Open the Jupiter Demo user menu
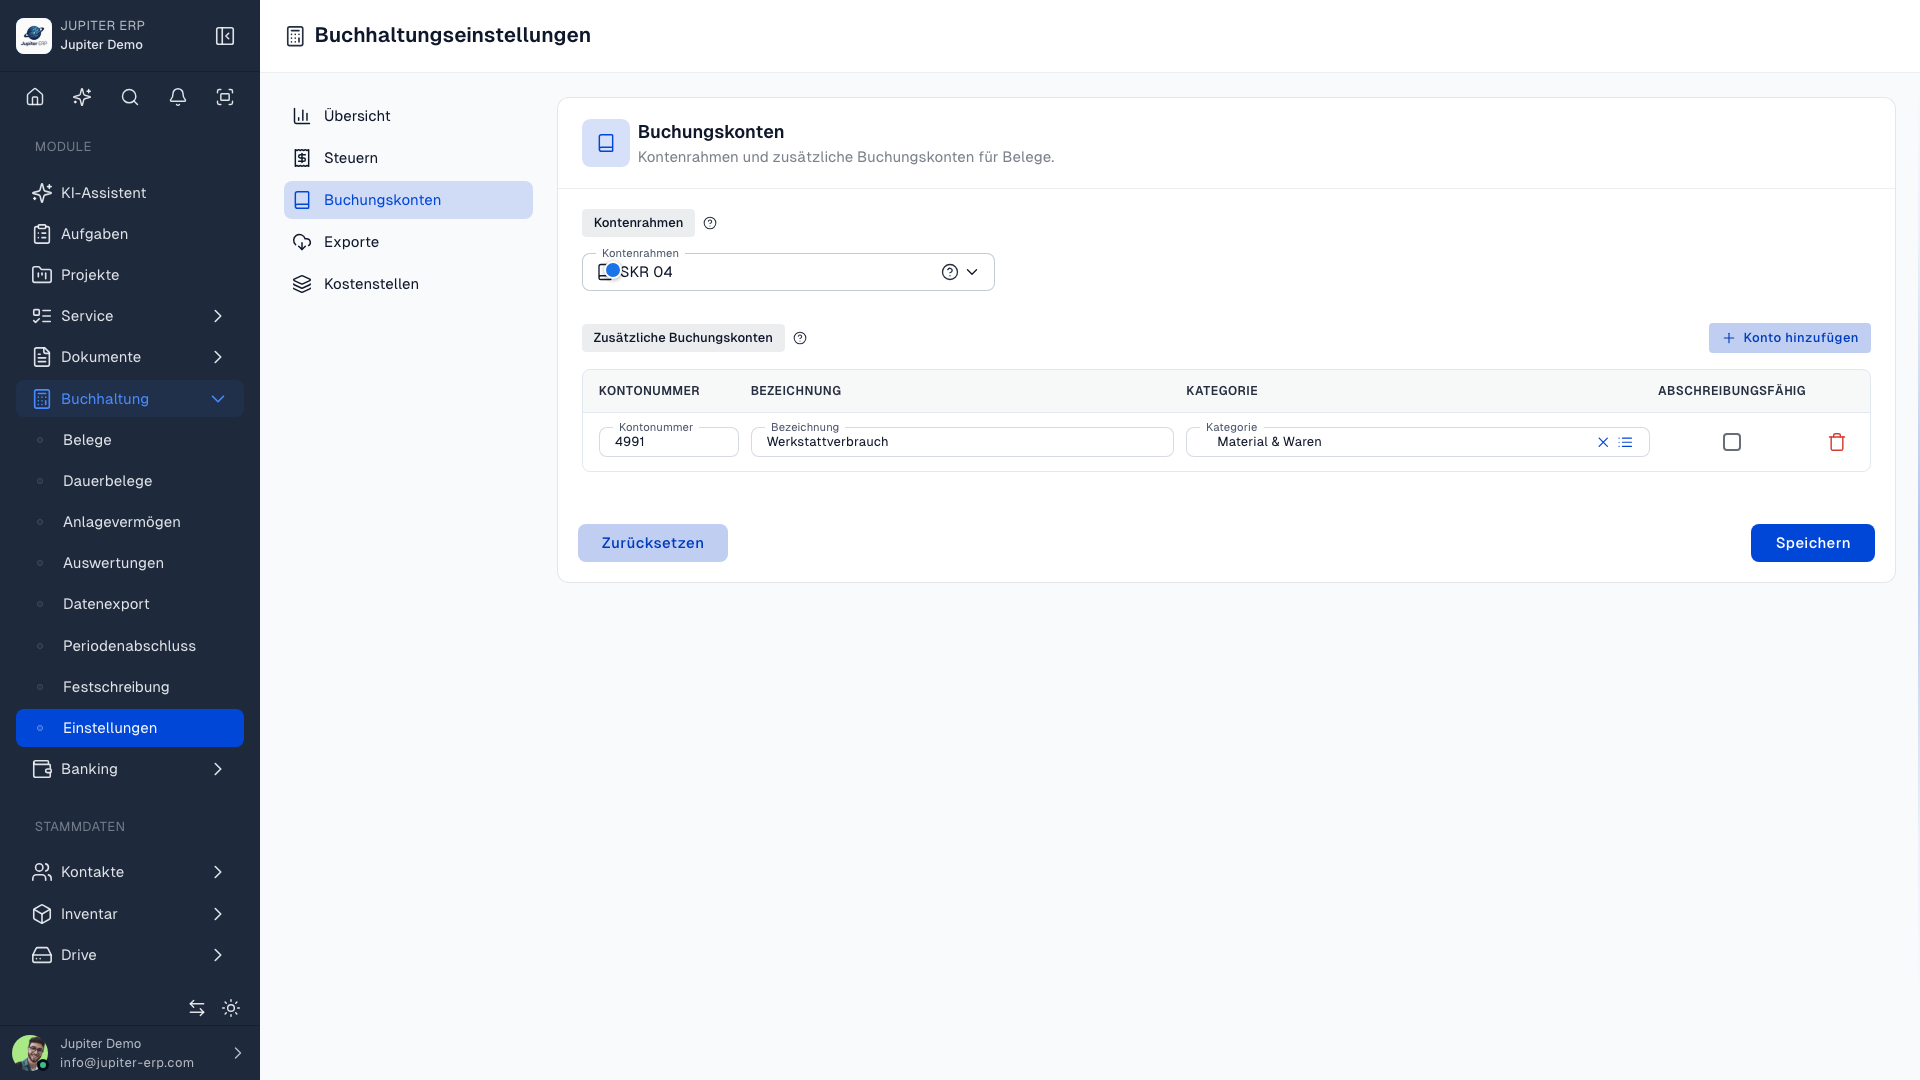This screenshot has height=1080, width=1920. tap(130, 1053)
